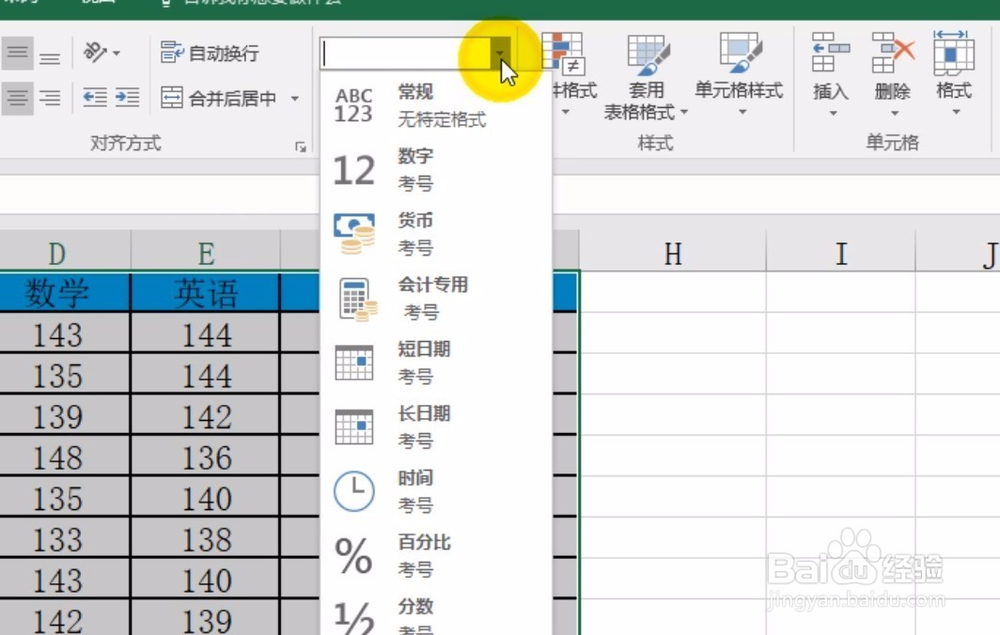Open the 删除 delete dropdown arrow
The width and height of the screenshot is (1000, 635).
(894, 113)
